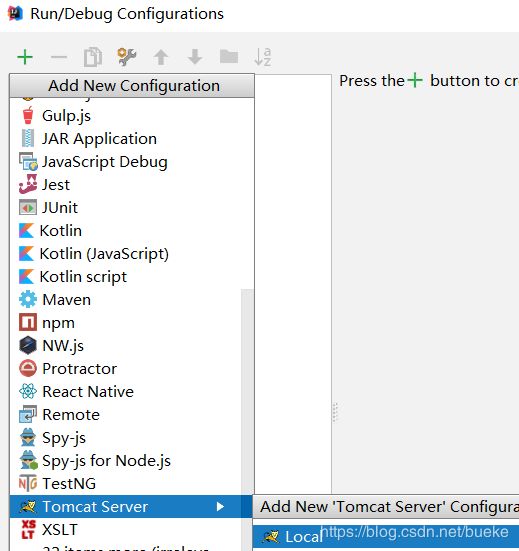Click the Sort Alphabetically a-z icon
Image resolution: width=519 pixels, height=551 pixels.
[262, 57]
